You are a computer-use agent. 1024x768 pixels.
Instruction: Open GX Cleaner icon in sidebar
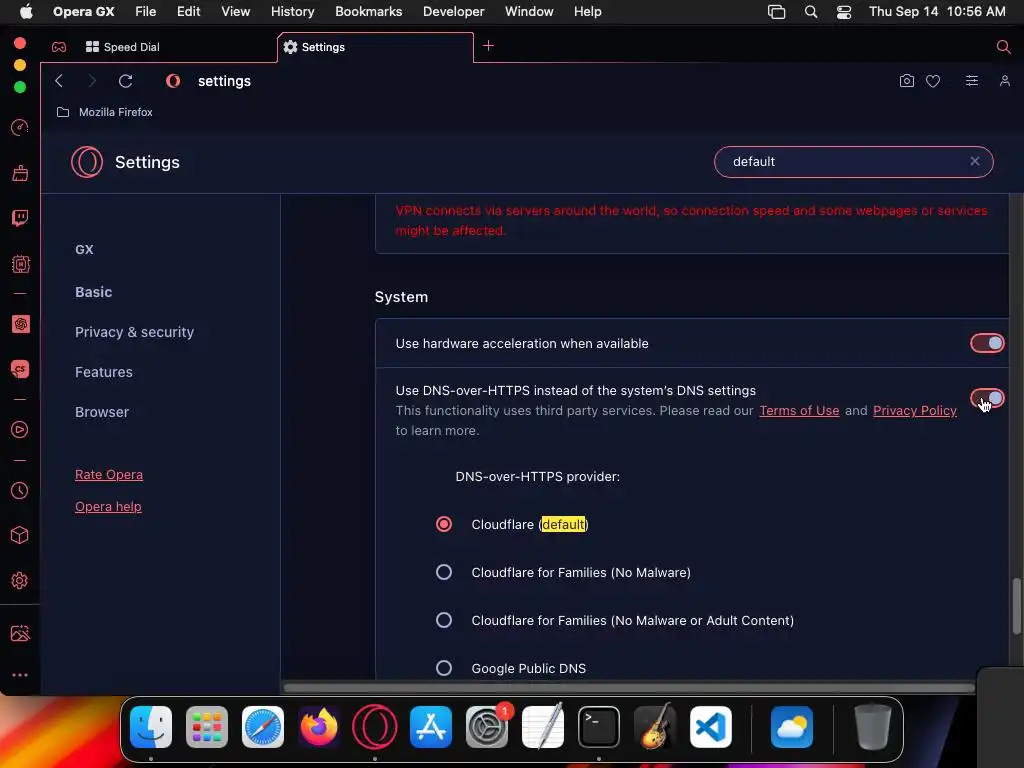[20, 173]
